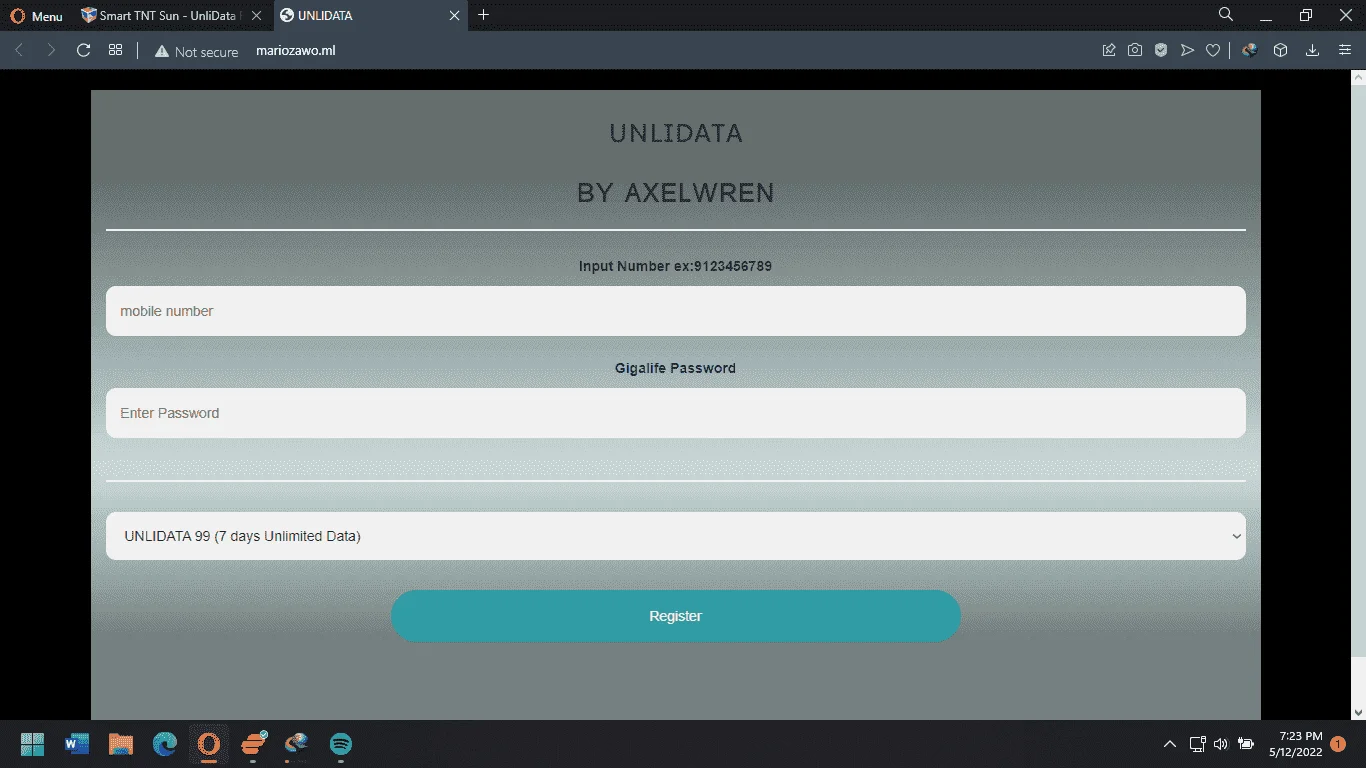Show hidden system tray icons chevron
The height and width of the screenshot is (768, 1366).
1170,744
